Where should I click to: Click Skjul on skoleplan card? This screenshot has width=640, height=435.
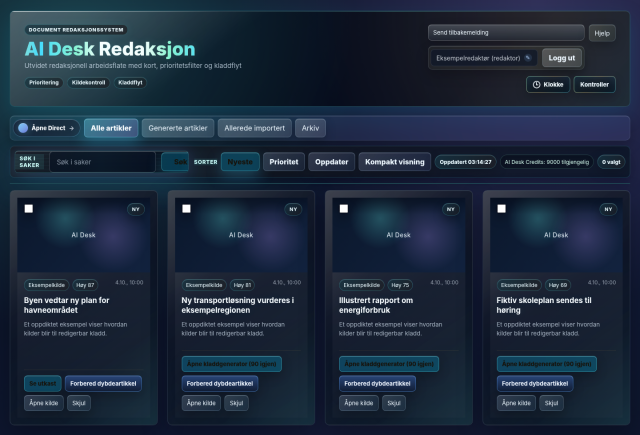coord(551,403)
